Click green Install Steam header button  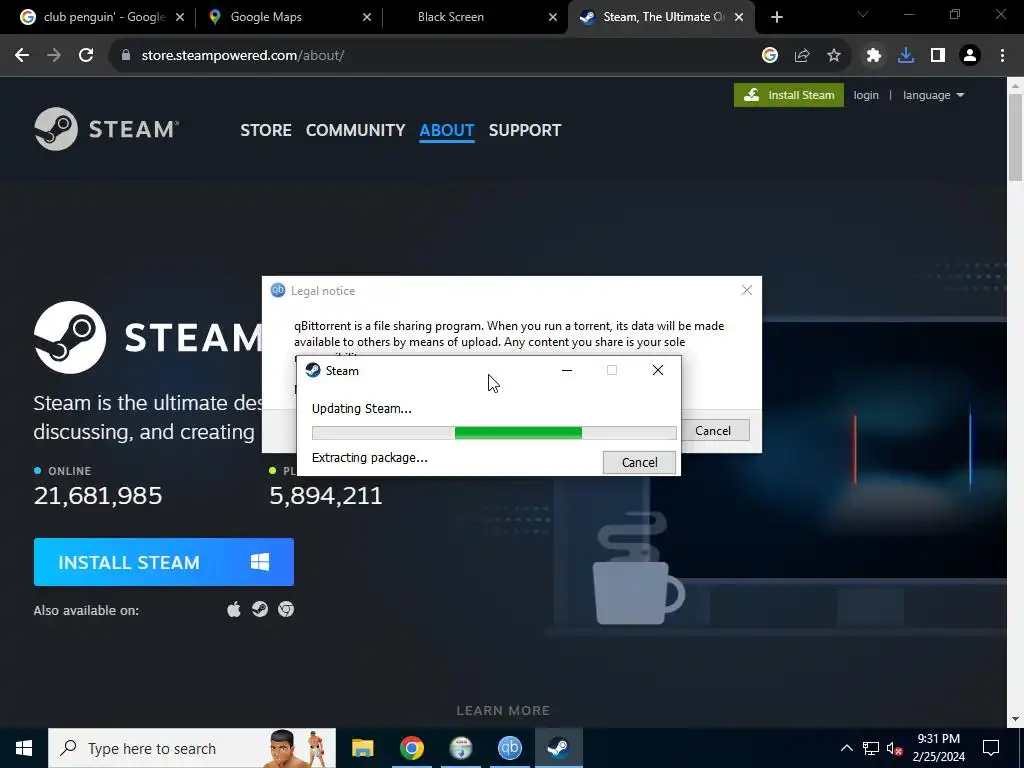point(789,95)
